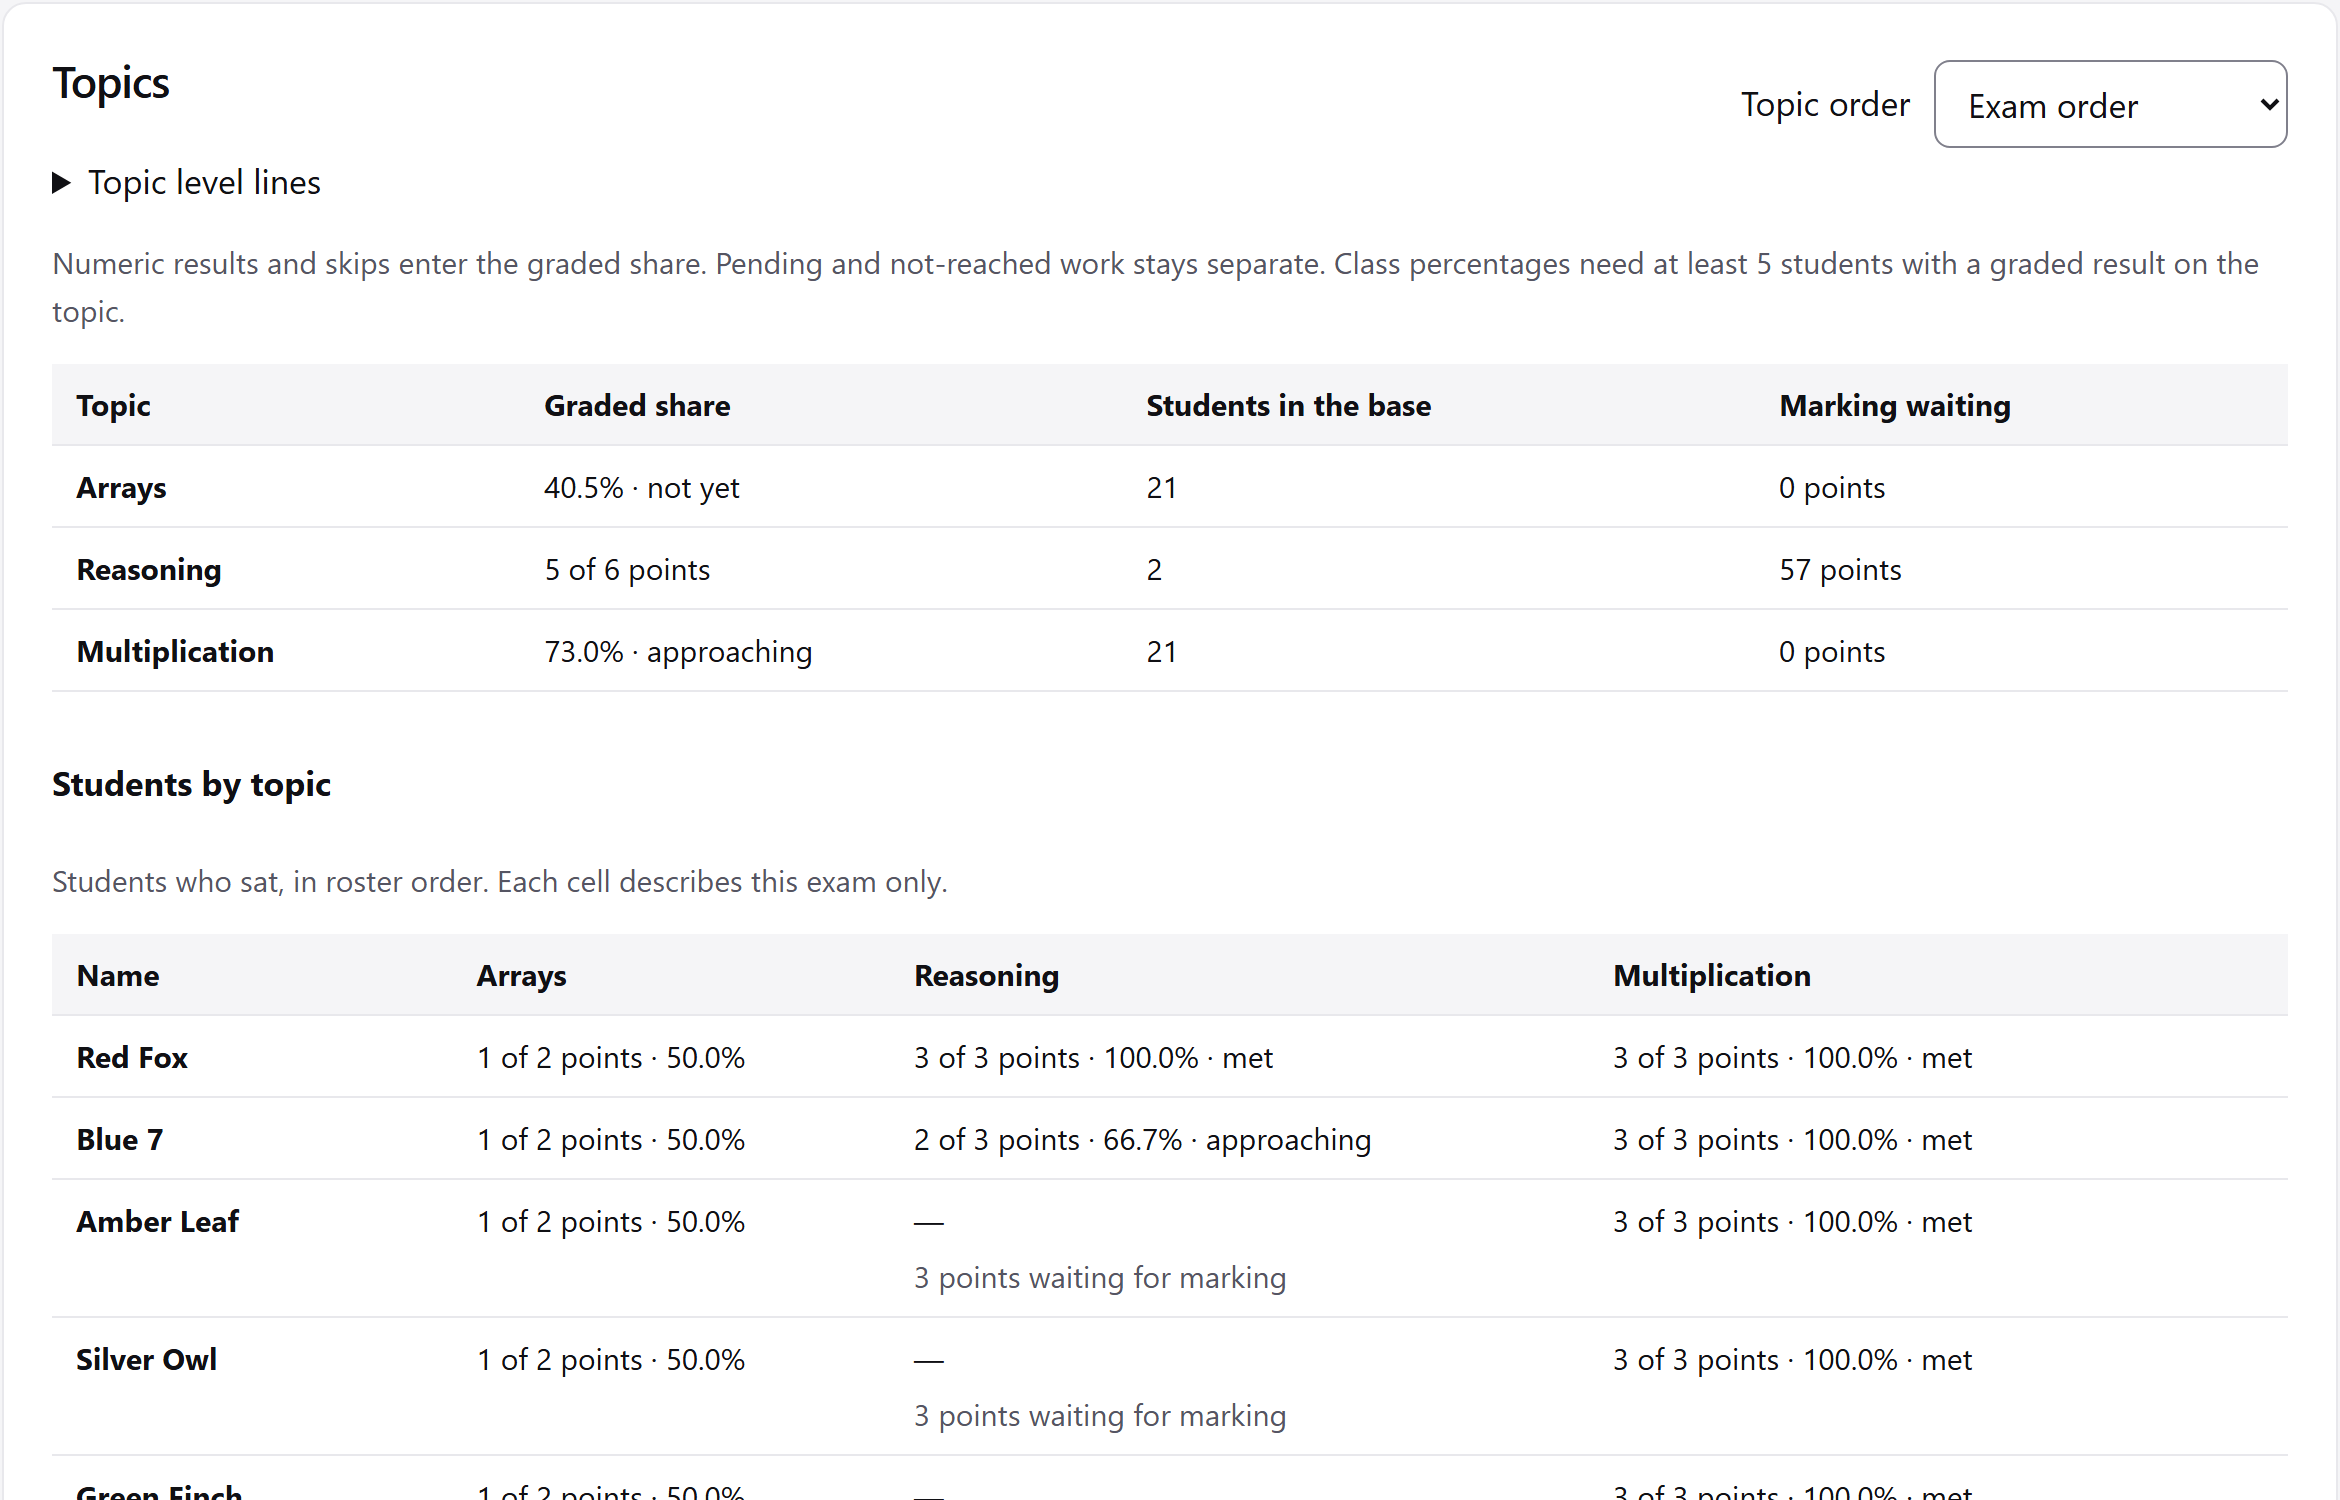The height and width of the screenshot is (1500, 2340).
Task: Select the Amber Leaf student name
Action: [x=158, y=1222]
